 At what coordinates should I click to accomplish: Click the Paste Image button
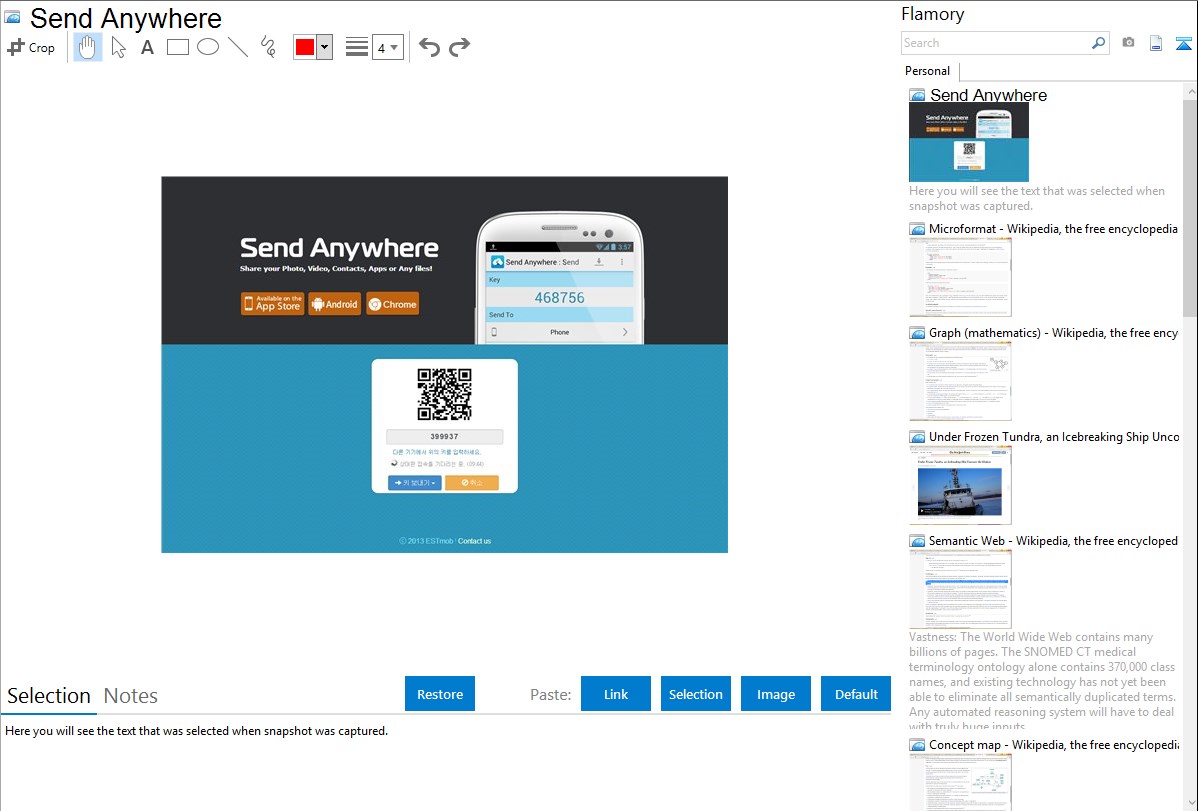(x=776, y=694)
